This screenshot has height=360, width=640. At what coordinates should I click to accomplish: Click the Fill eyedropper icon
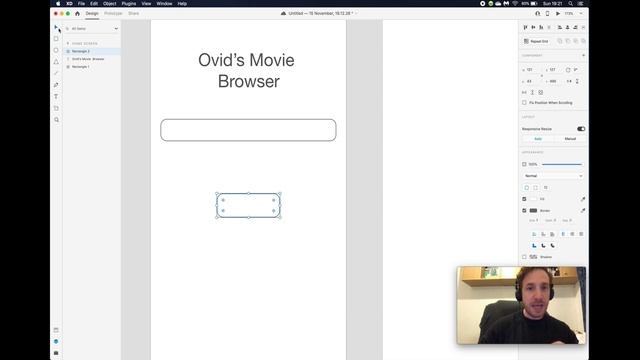[x=583, y=199]
